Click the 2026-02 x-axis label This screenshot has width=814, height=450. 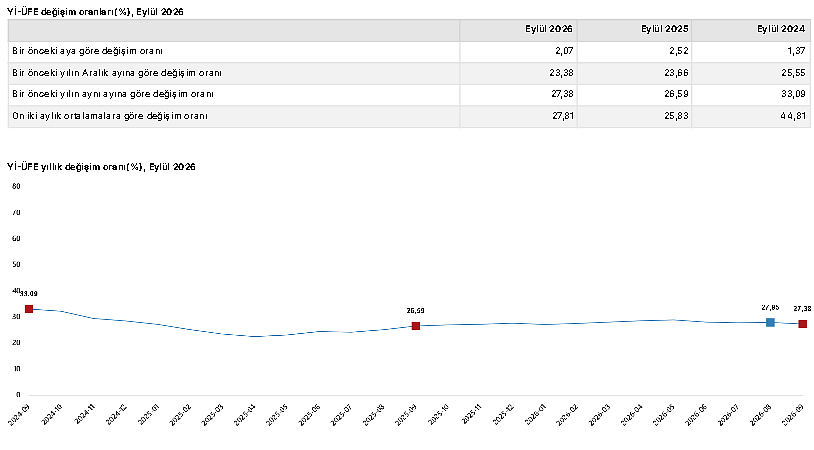(x=567, y=415)
